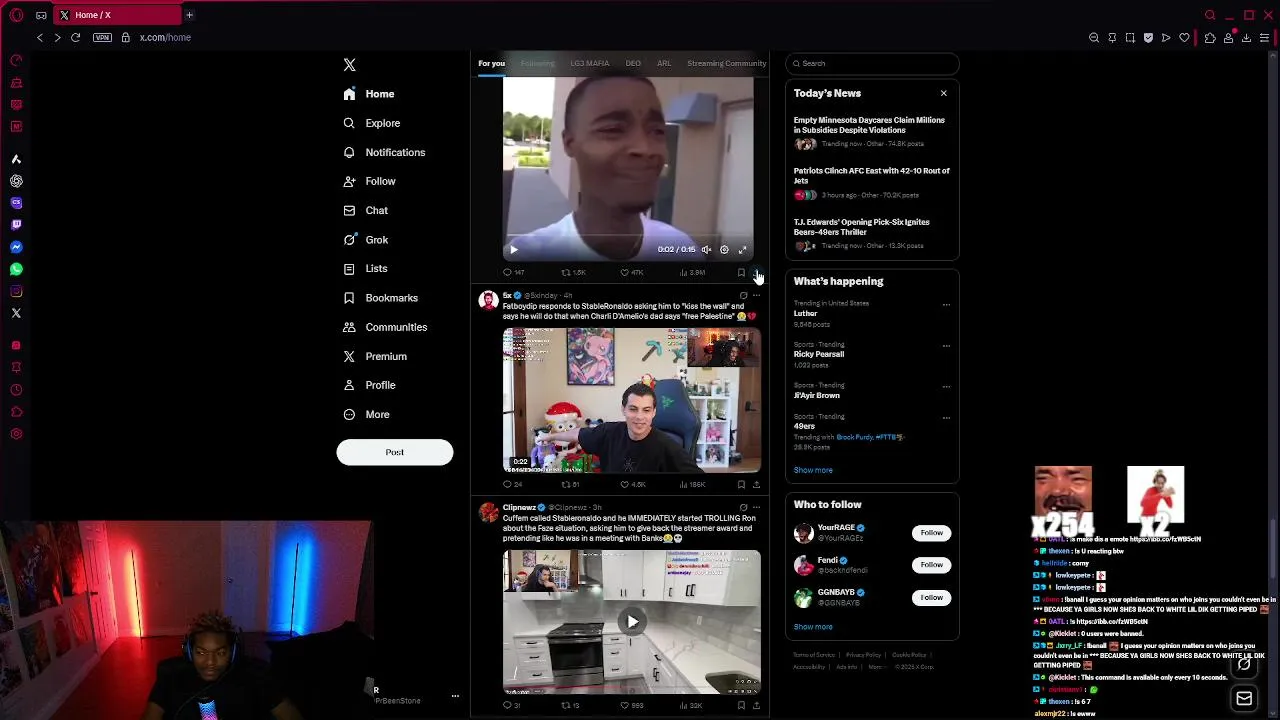Viewport: 1280px width, 720px height.
Task: Switch to the Streaming Community tab
Action: (727, 63)
